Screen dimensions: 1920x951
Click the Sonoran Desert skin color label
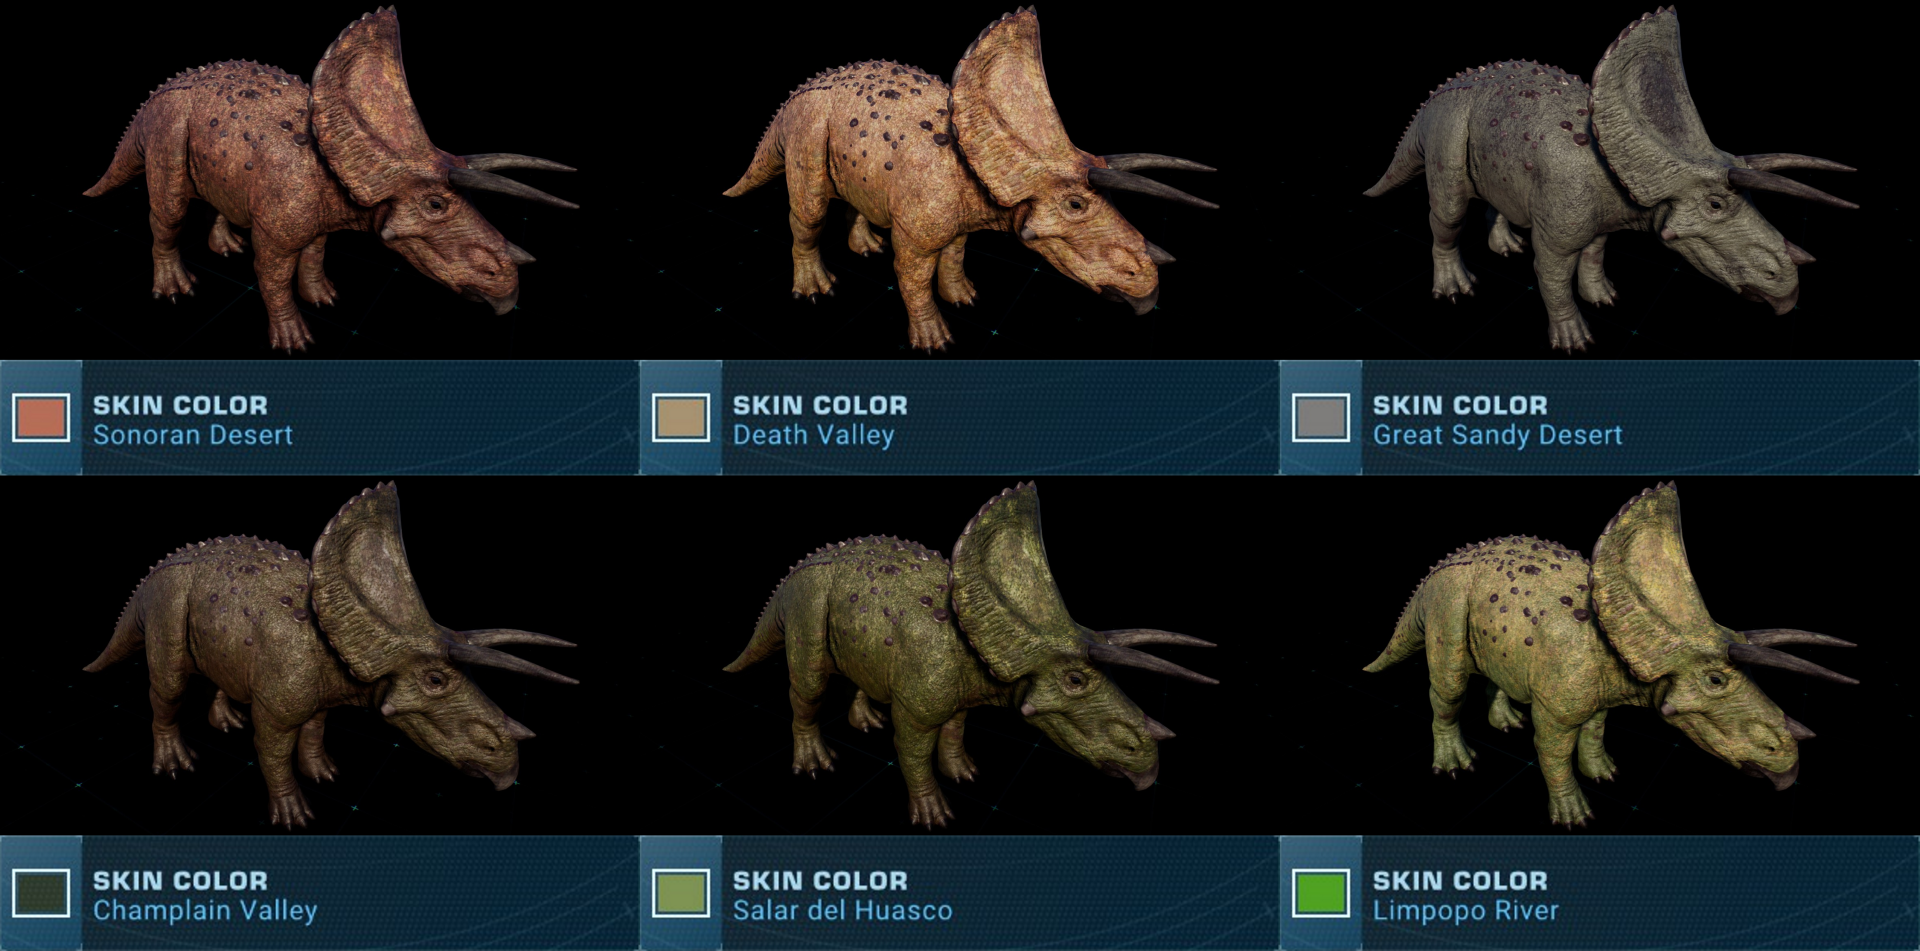(x=193, y=435)
